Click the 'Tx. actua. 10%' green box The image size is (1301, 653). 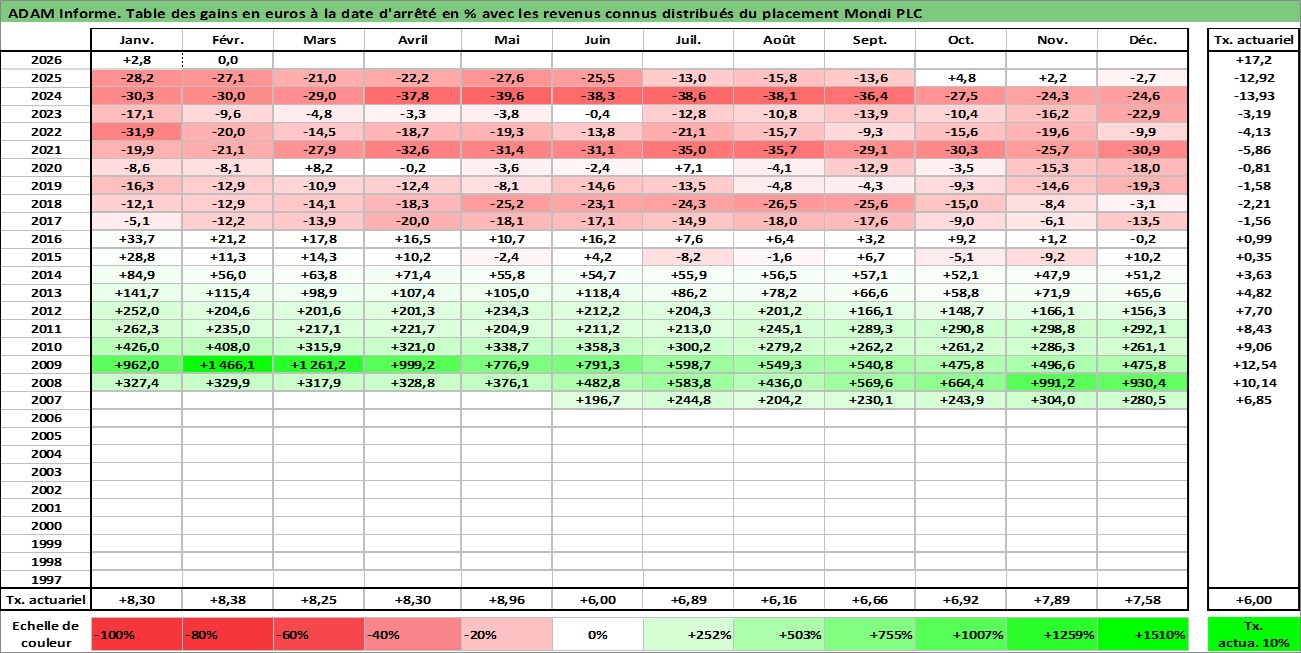(1254, 634)
